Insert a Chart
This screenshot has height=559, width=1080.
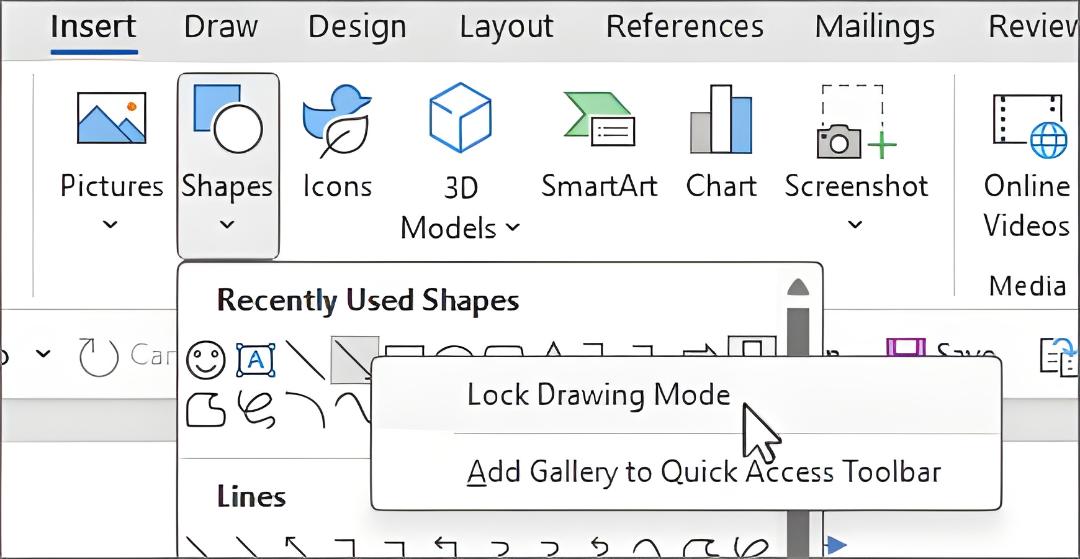pyautogui.click(x=721, y=145)
